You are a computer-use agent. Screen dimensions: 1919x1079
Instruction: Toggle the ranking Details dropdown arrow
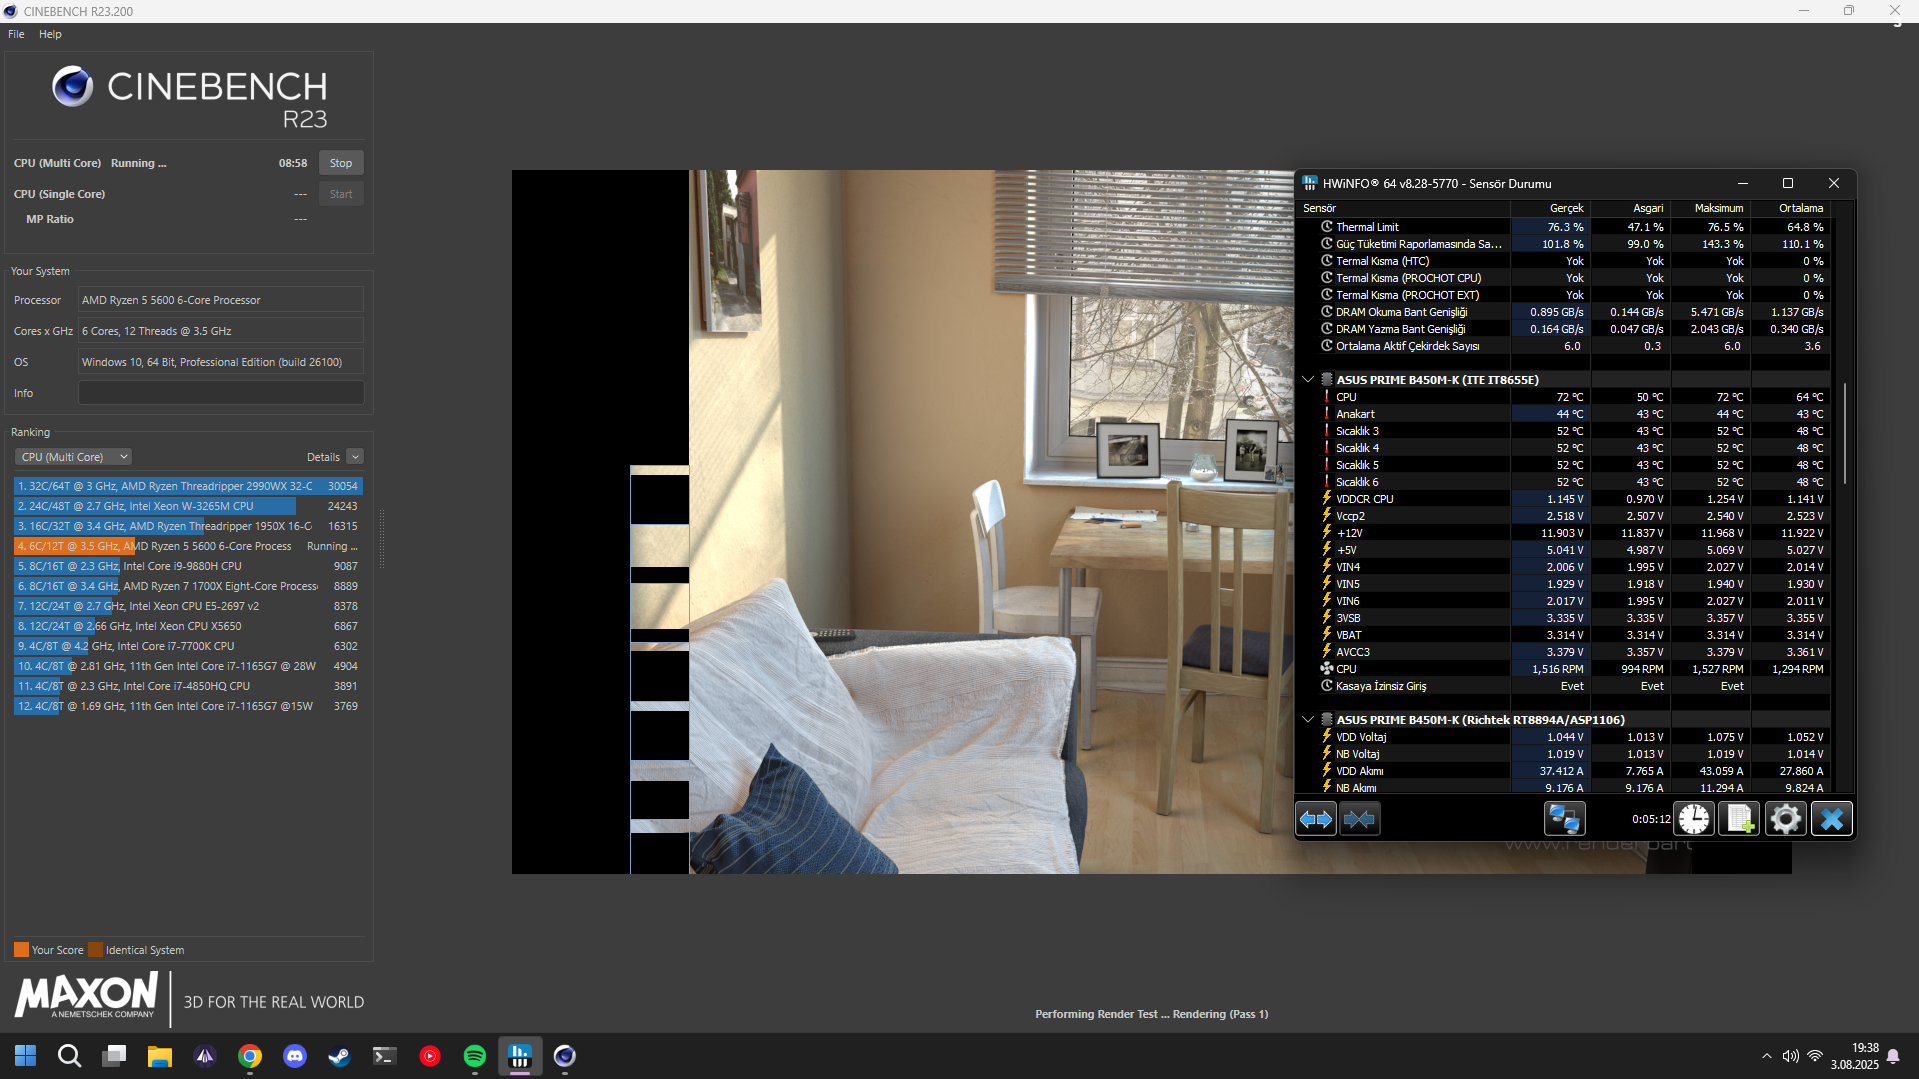[x=355, y=457]
